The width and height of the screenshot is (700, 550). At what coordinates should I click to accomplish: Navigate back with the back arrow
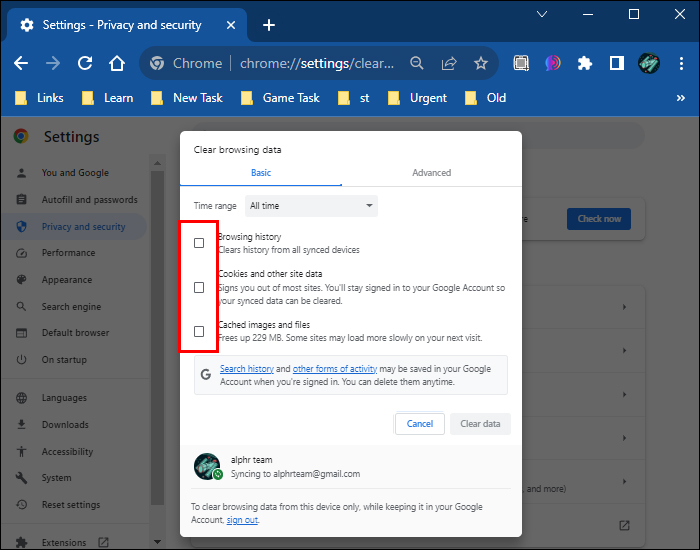pyautogui.click(x=21, y=63)
